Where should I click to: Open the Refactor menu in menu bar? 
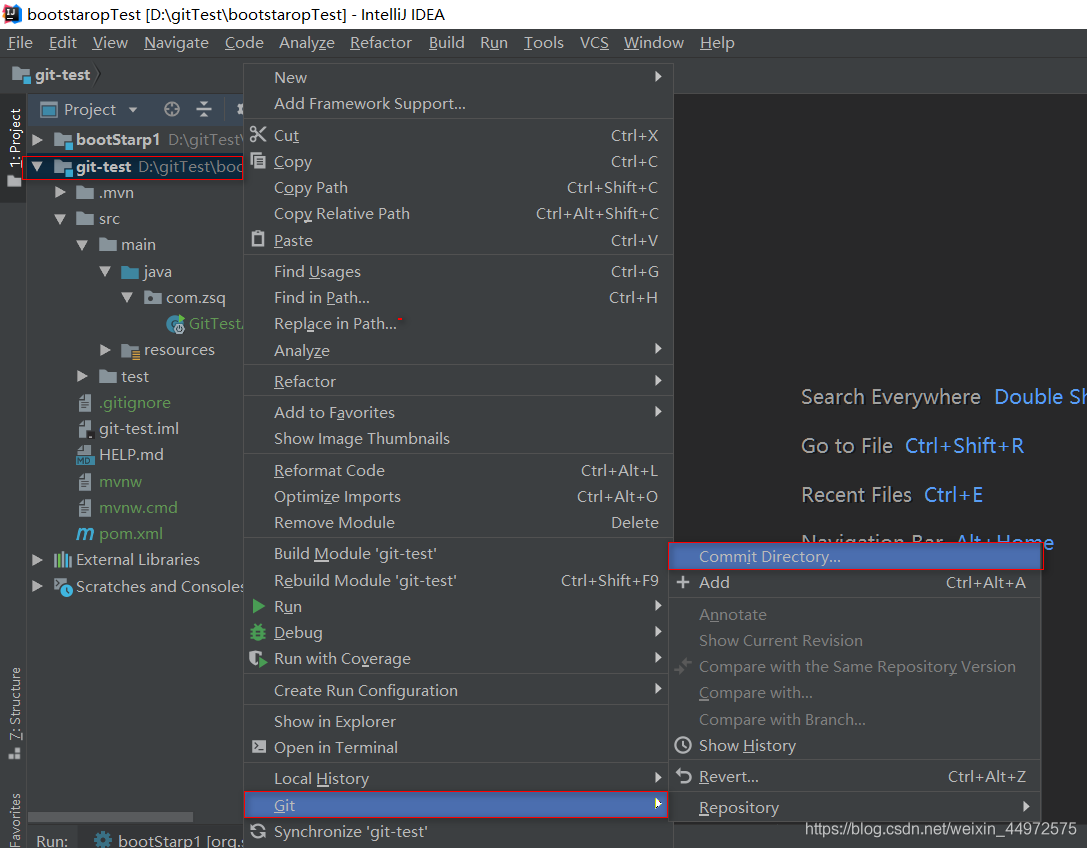(x=381, y=42)
